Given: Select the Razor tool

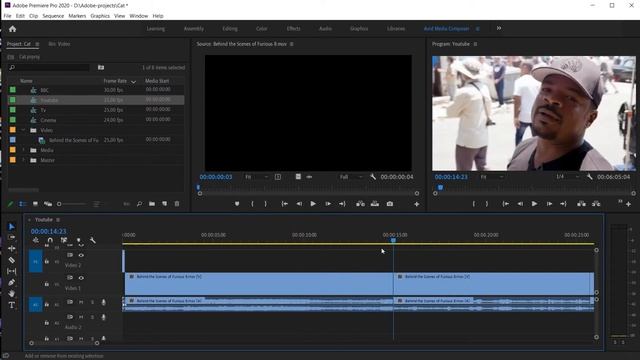Looking at the screenshot, I should pyautogui.click(x=11, y=260).
